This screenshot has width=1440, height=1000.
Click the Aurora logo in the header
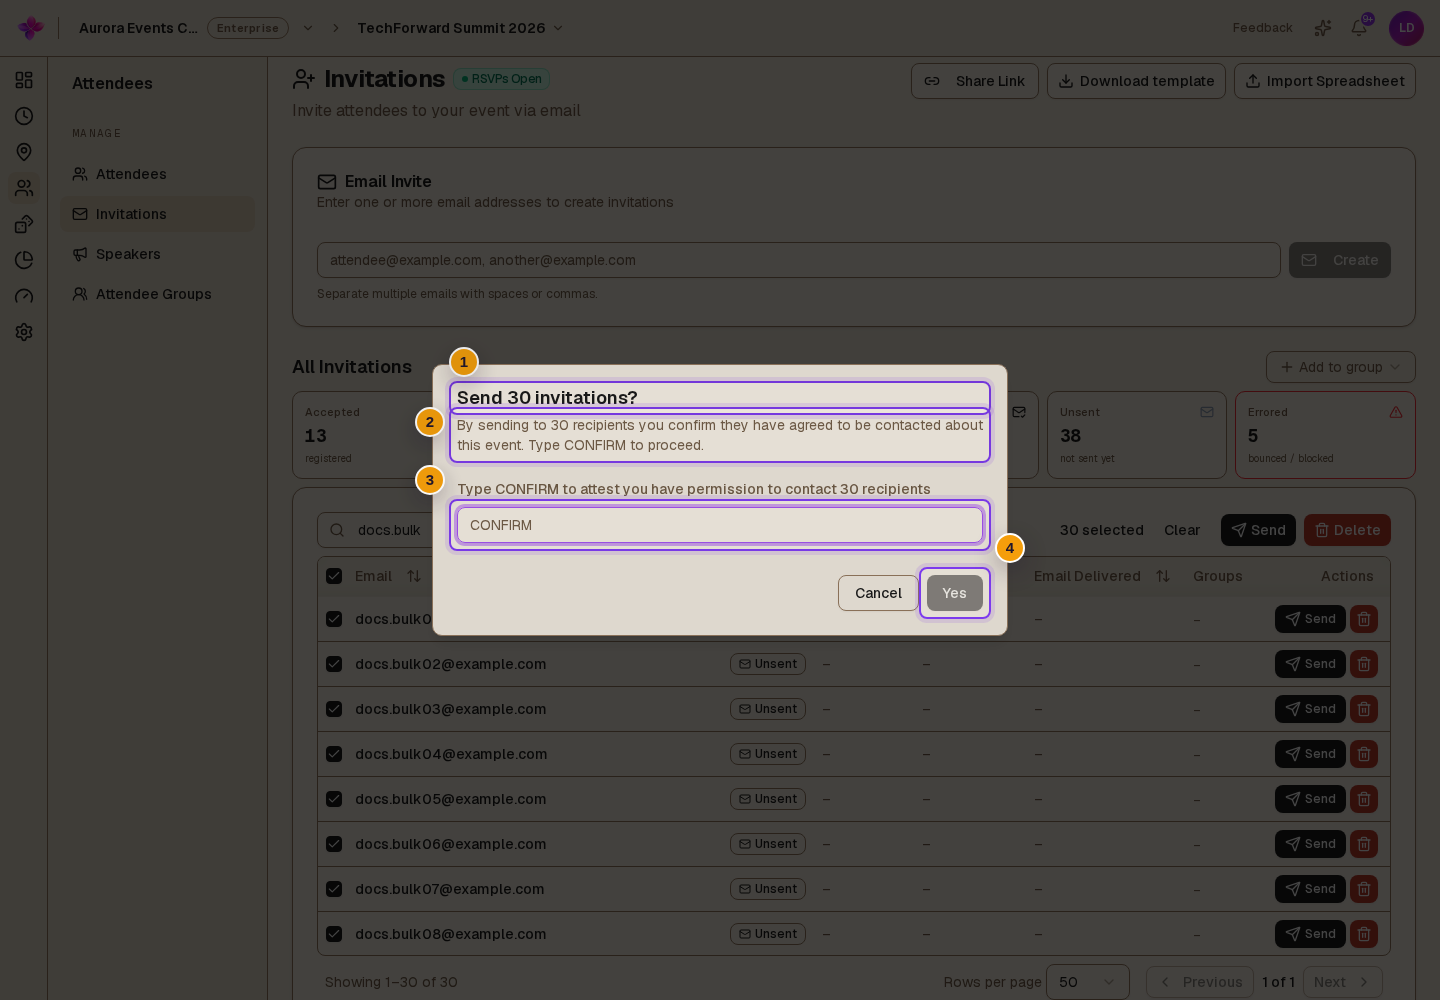31,28
